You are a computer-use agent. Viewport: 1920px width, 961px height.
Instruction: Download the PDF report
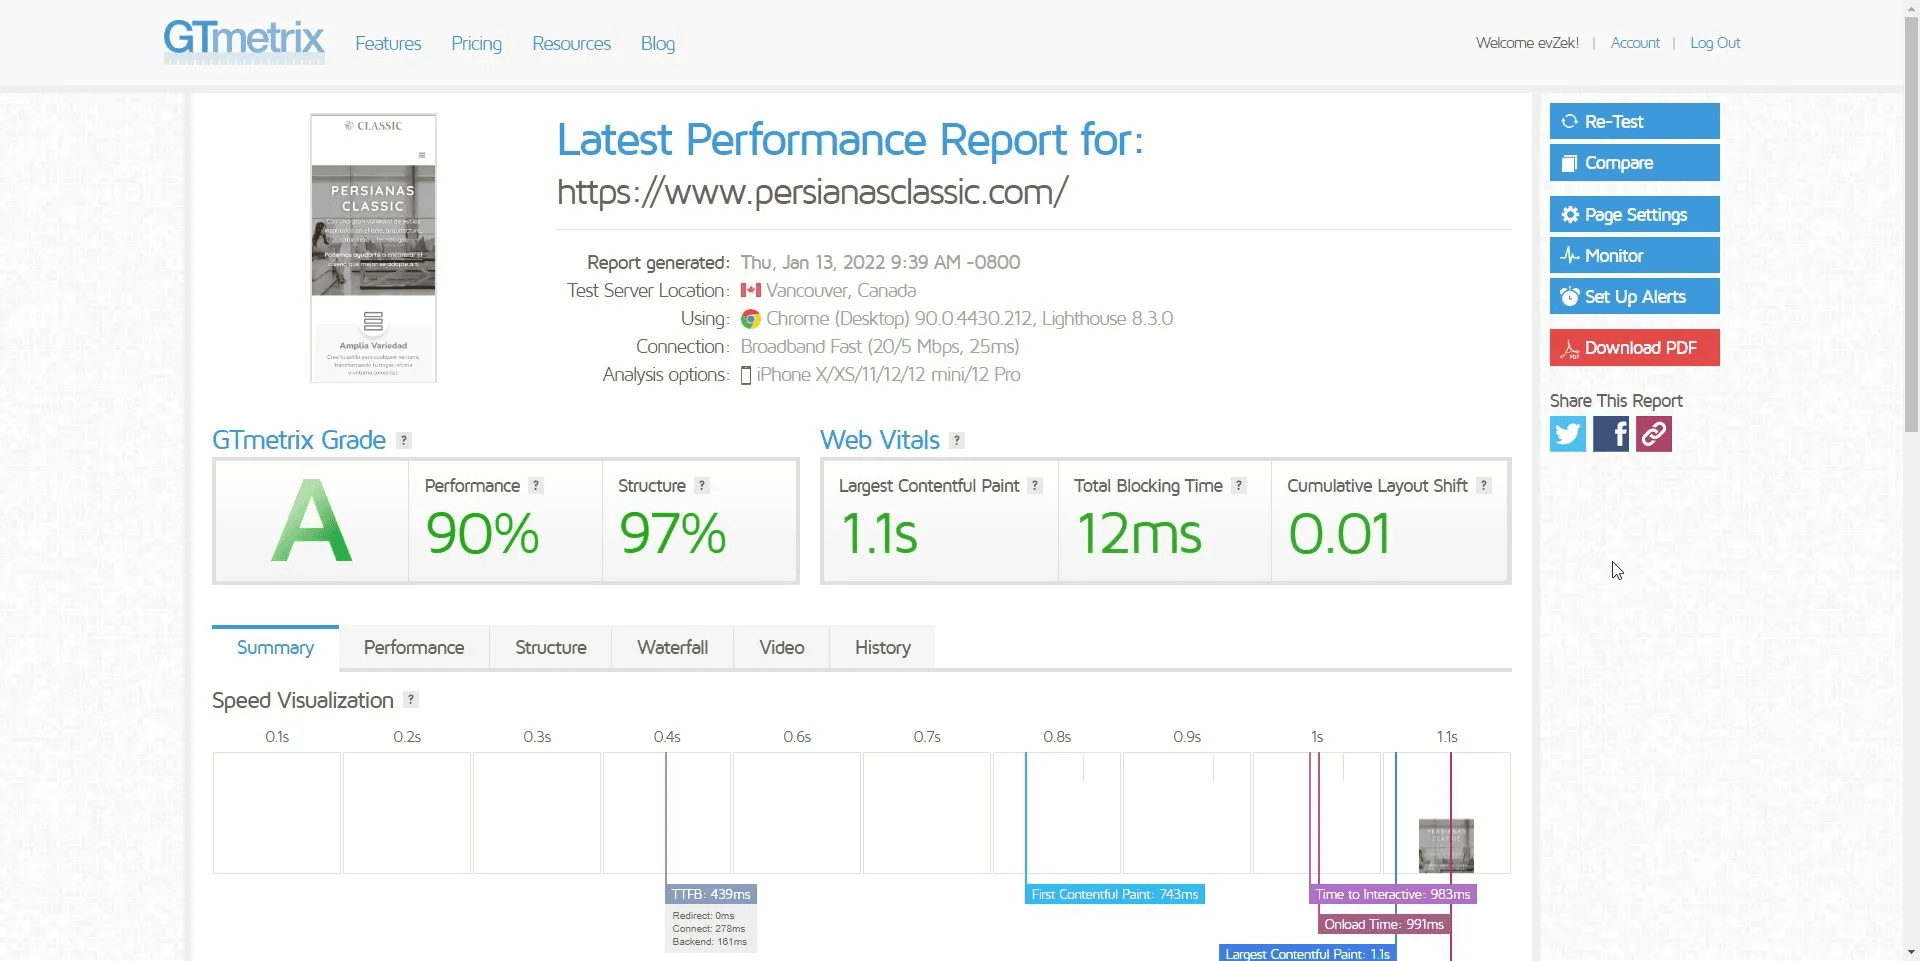tap(1634, 348)
